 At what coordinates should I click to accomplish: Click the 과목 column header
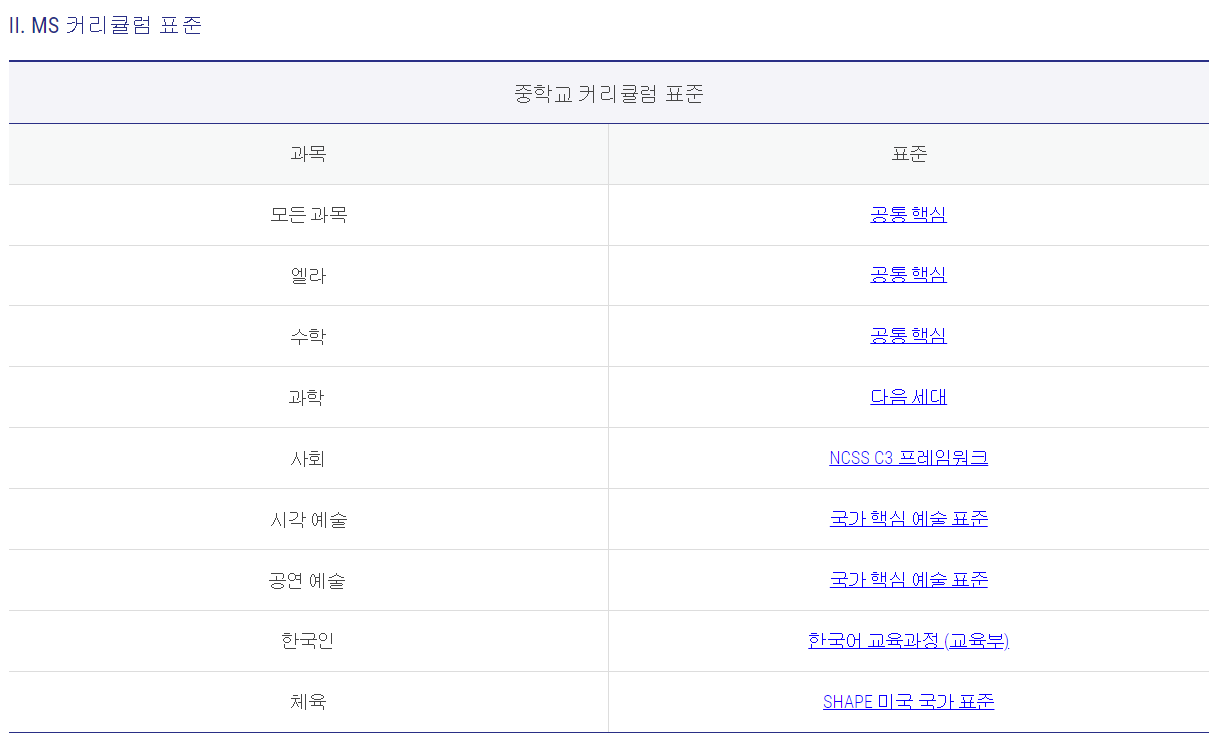pos(308,154)
